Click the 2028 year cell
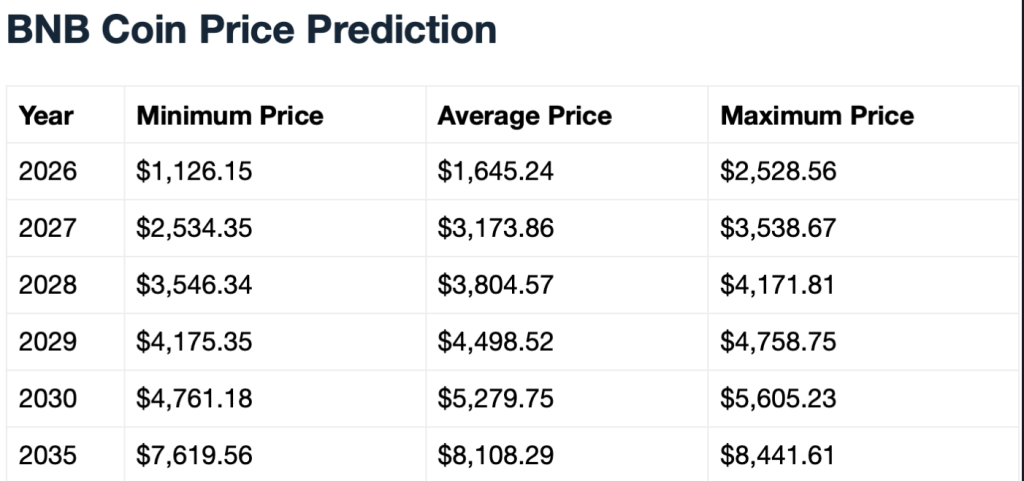The height and width of the screenshot is (481, 1024). [48, 286]
